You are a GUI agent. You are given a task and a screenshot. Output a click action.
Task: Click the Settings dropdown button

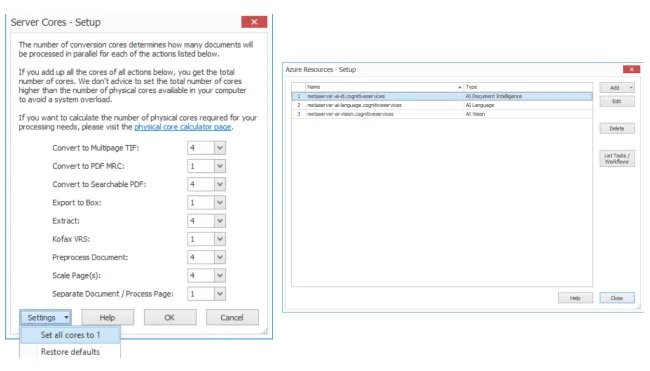tap(46, 318)
